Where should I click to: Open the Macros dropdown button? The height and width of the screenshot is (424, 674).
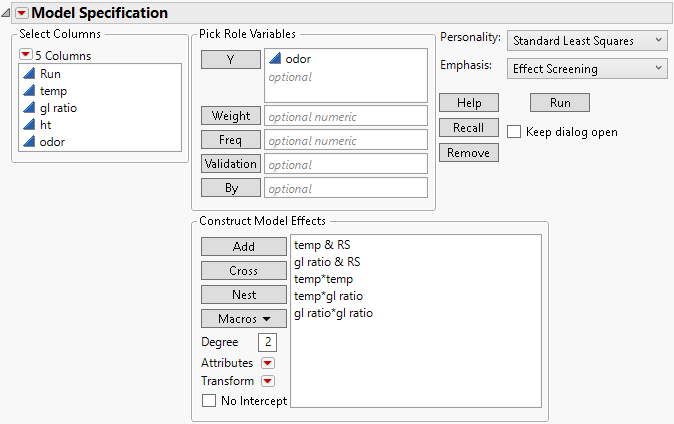243,318
